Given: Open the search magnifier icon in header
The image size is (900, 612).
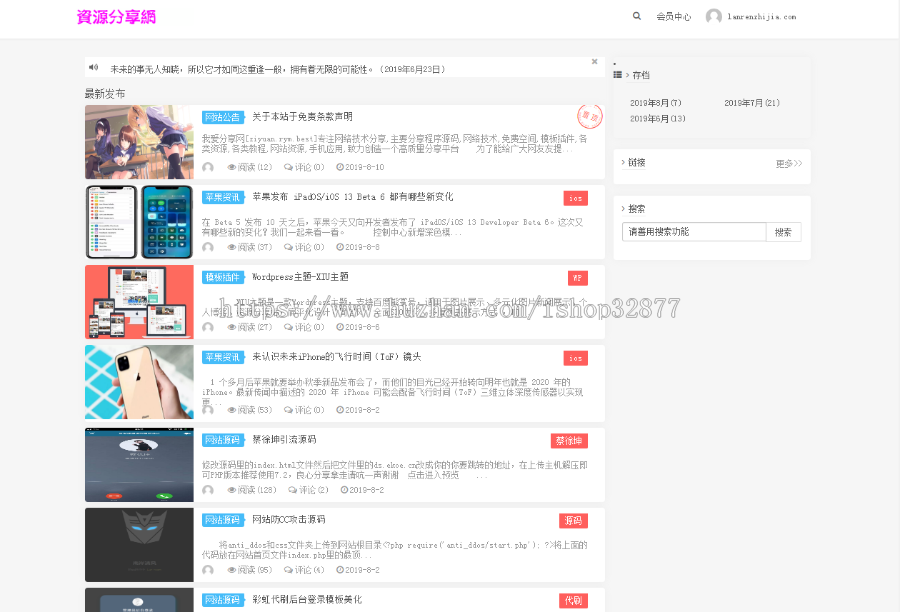Looking at the screenshot, I should pyautogui.click(x=637, y=16).
